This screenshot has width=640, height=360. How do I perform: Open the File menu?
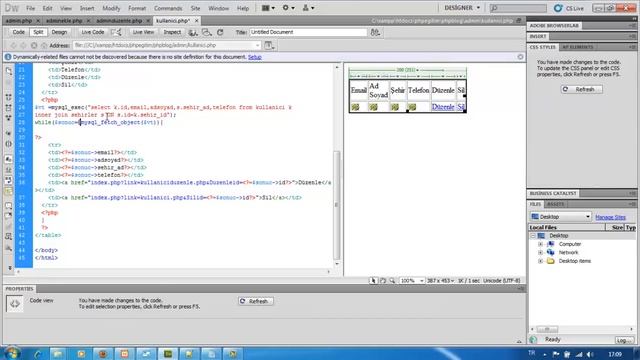tap(31, 8)
